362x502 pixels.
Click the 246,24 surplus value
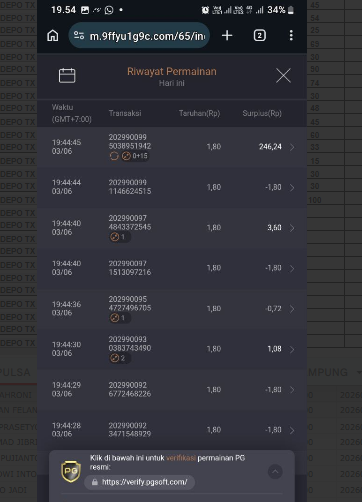(270, 147)
